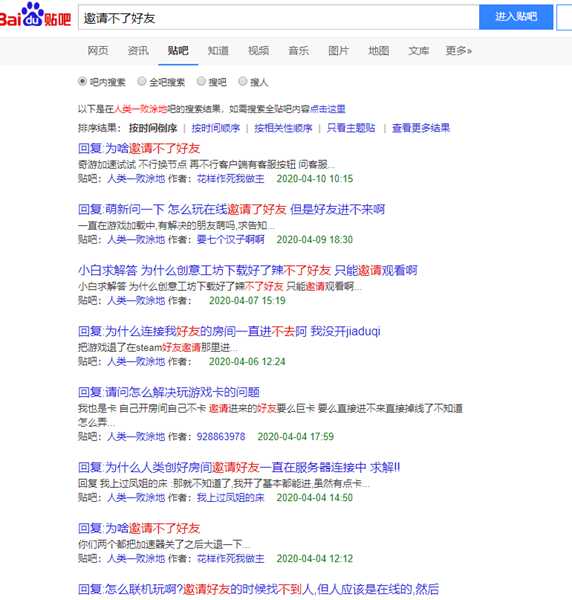
Task: Open result 怎么联机玩啊?邀请好友的时候找不到人
Action: (x=258, y=589)
